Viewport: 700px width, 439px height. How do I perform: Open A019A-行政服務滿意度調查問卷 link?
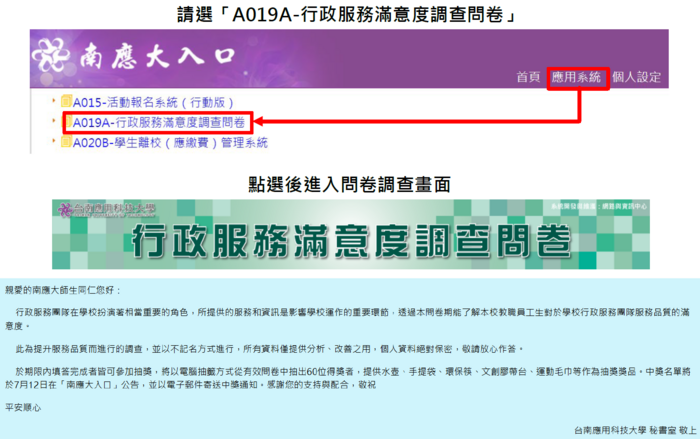[x=159, y=123]
